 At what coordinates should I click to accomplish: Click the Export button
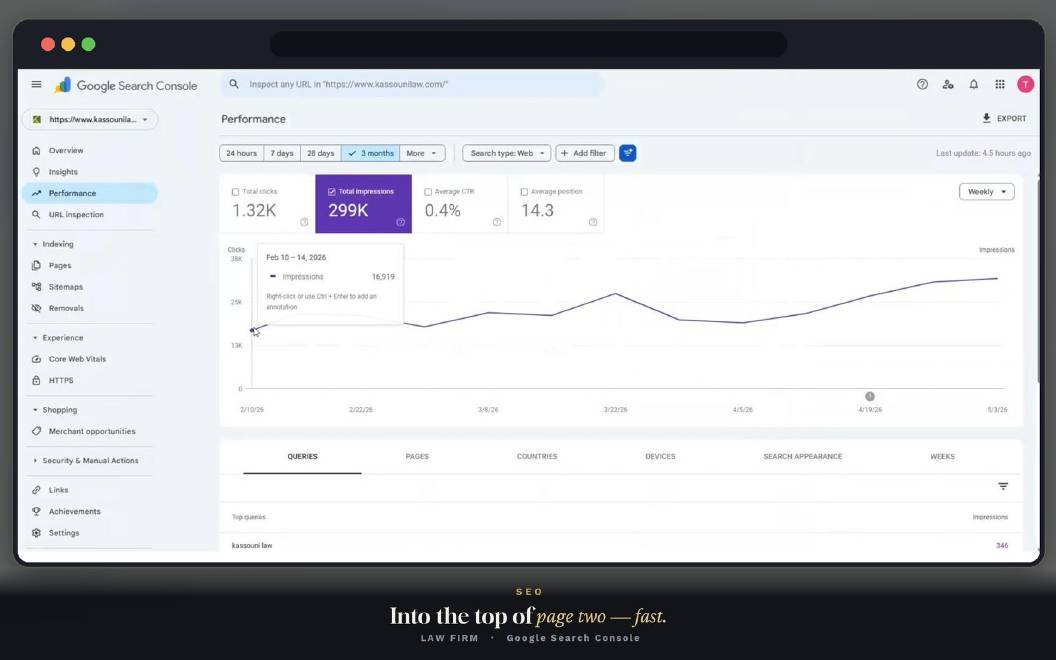tap(1004, 118)
